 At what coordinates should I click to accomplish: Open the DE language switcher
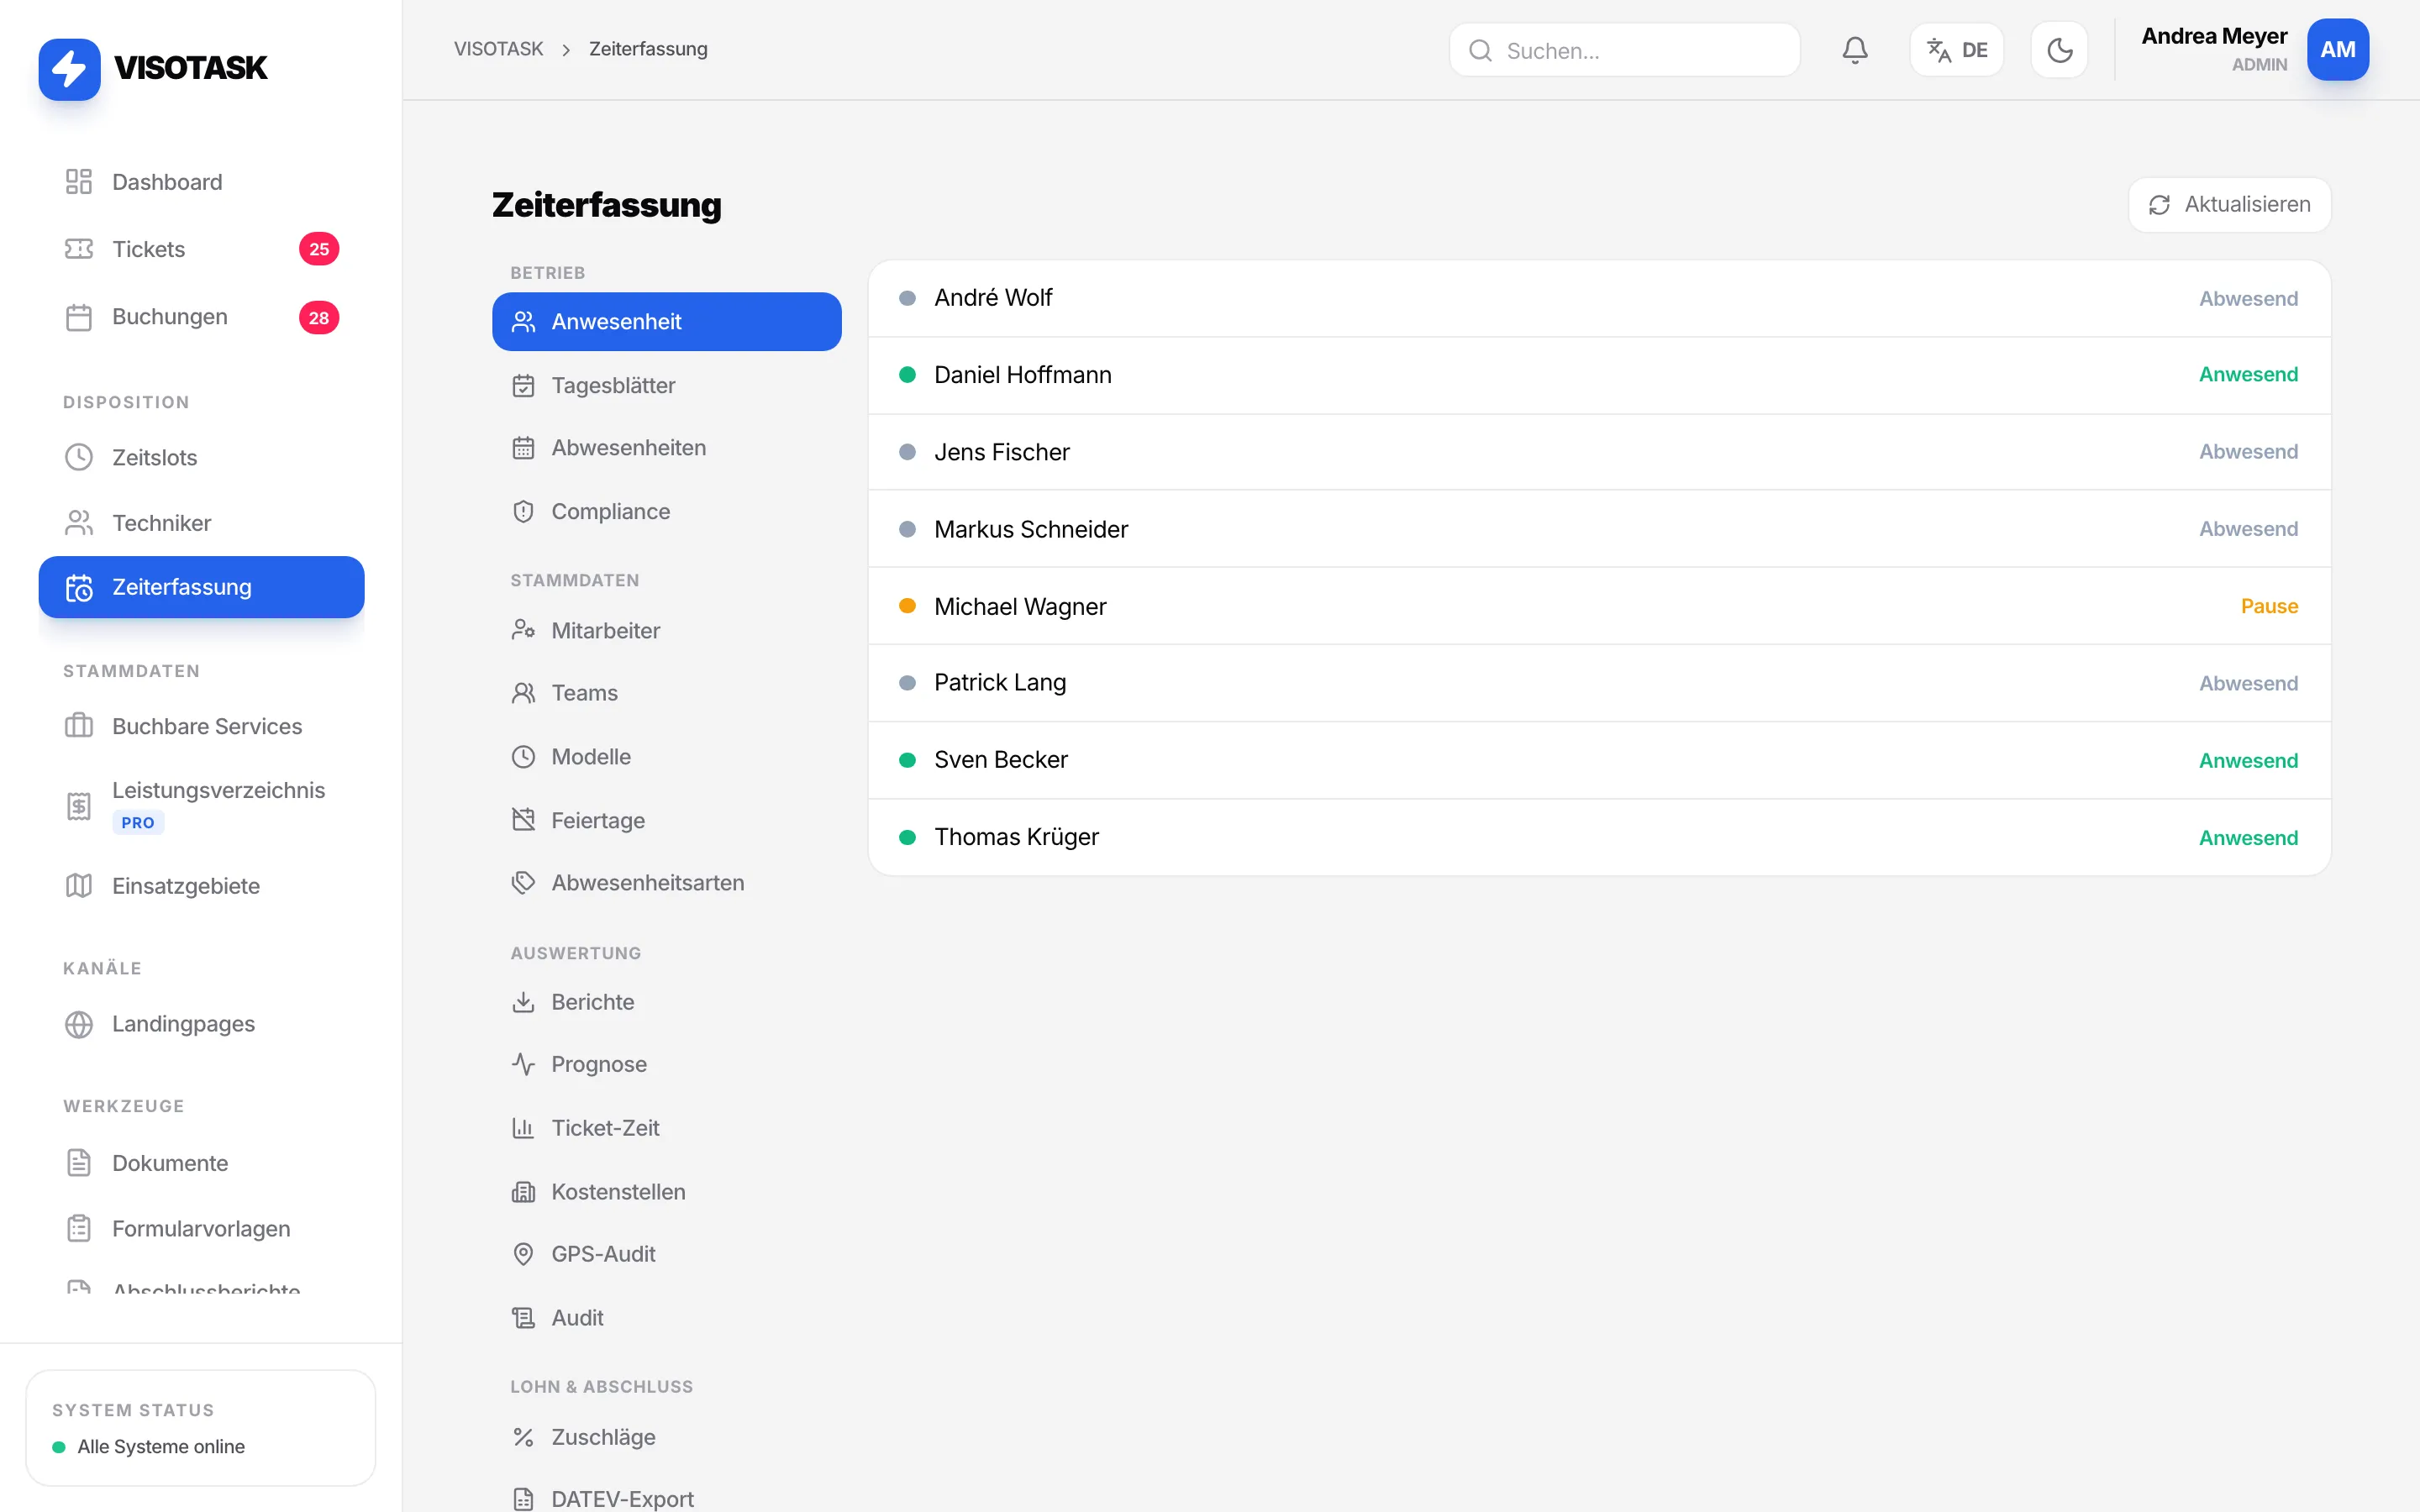[x=1957, y=50]
